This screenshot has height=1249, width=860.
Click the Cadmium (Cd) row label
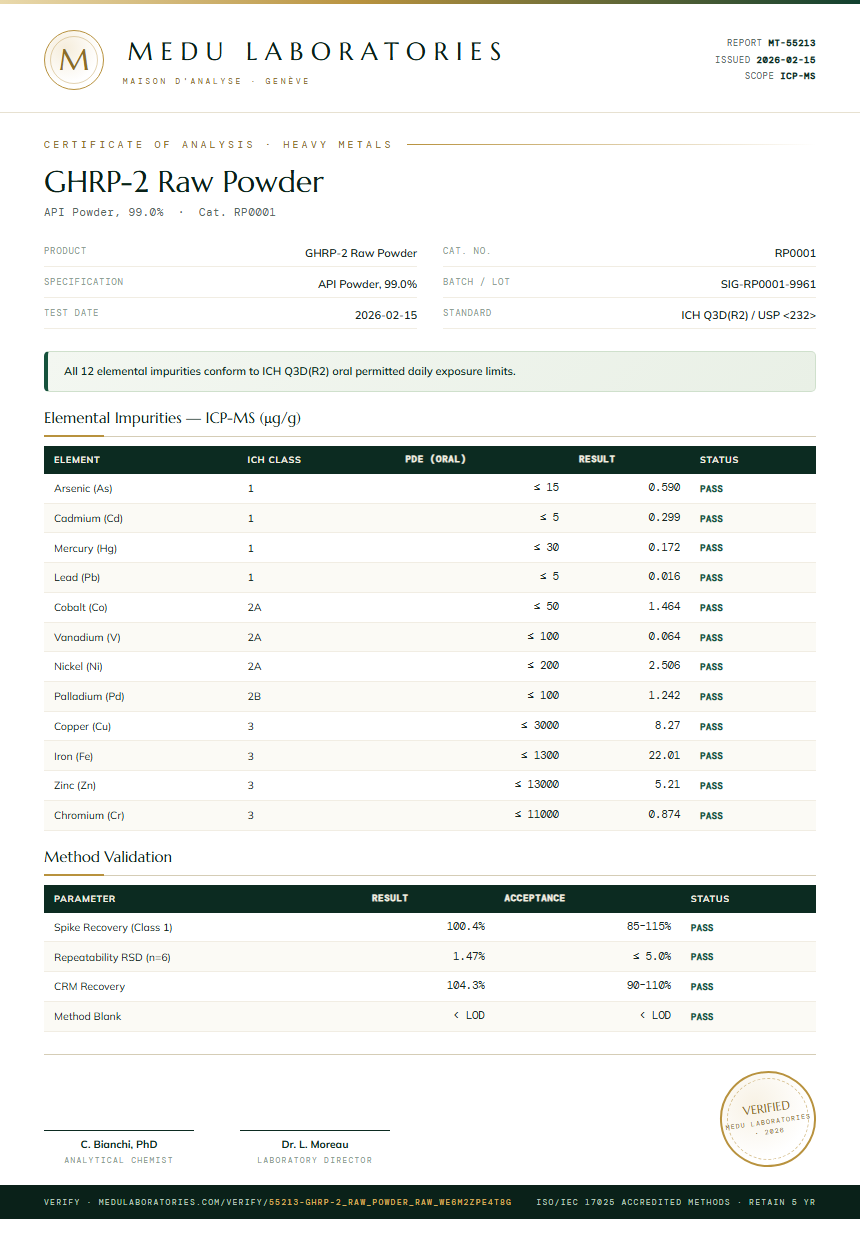88,519
